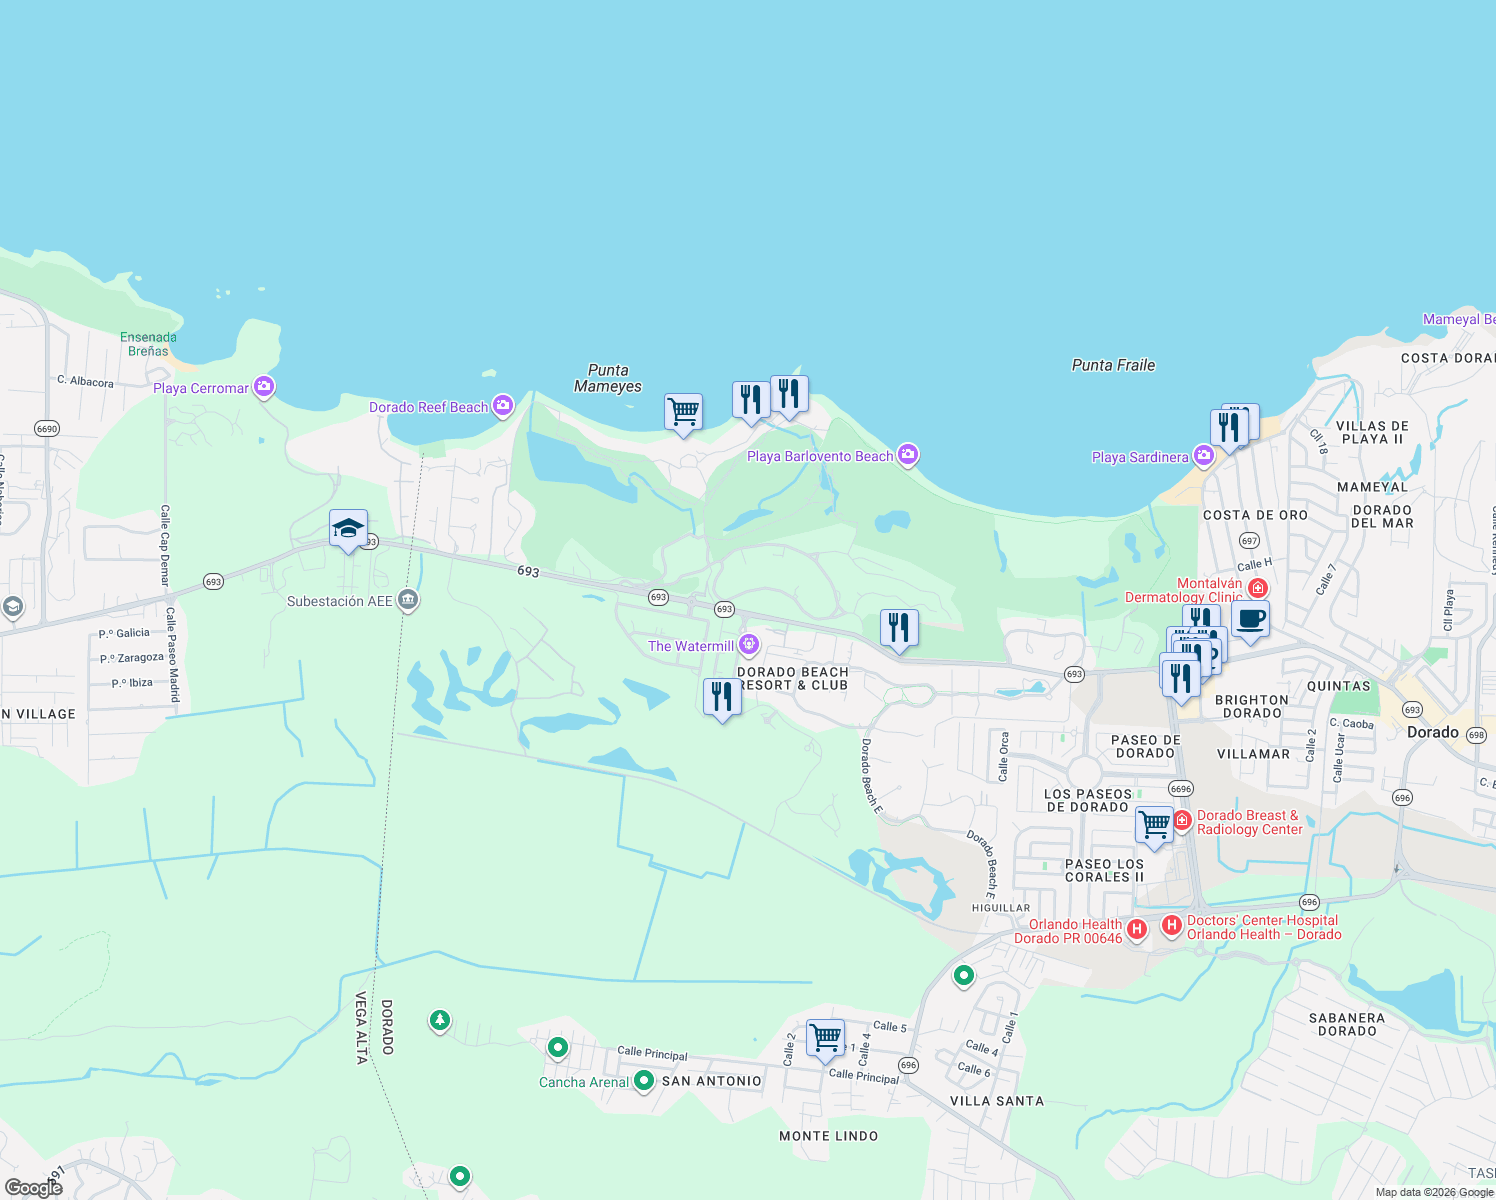
Task: Select the green pin at the bottom map edge
Action: [x=460, y=1177]
